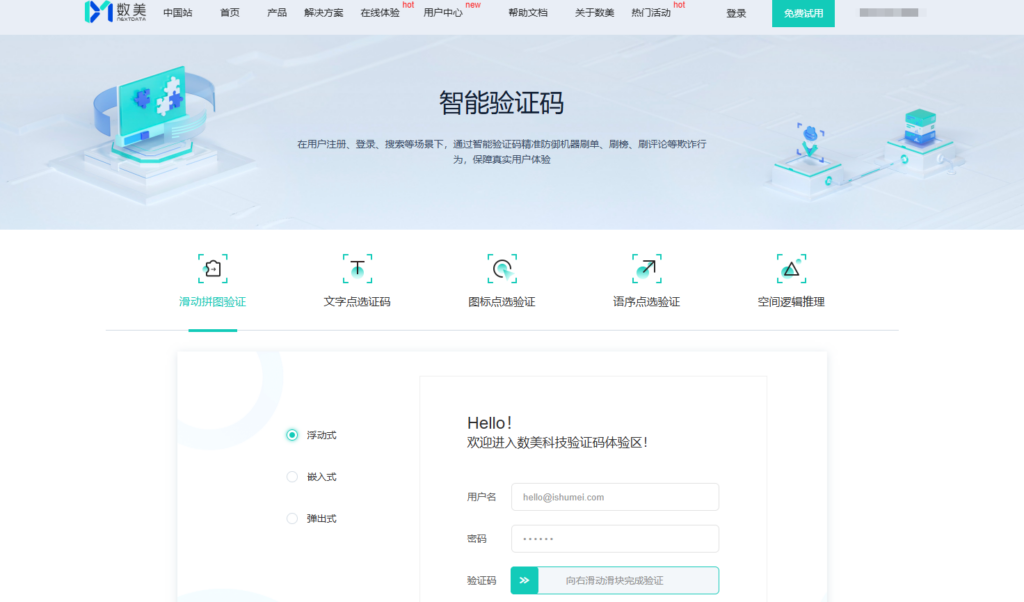Go to the 首页 menu item
Image resolution: width=1024 pixels, height=602 pixels.
(x=230, y=13)
